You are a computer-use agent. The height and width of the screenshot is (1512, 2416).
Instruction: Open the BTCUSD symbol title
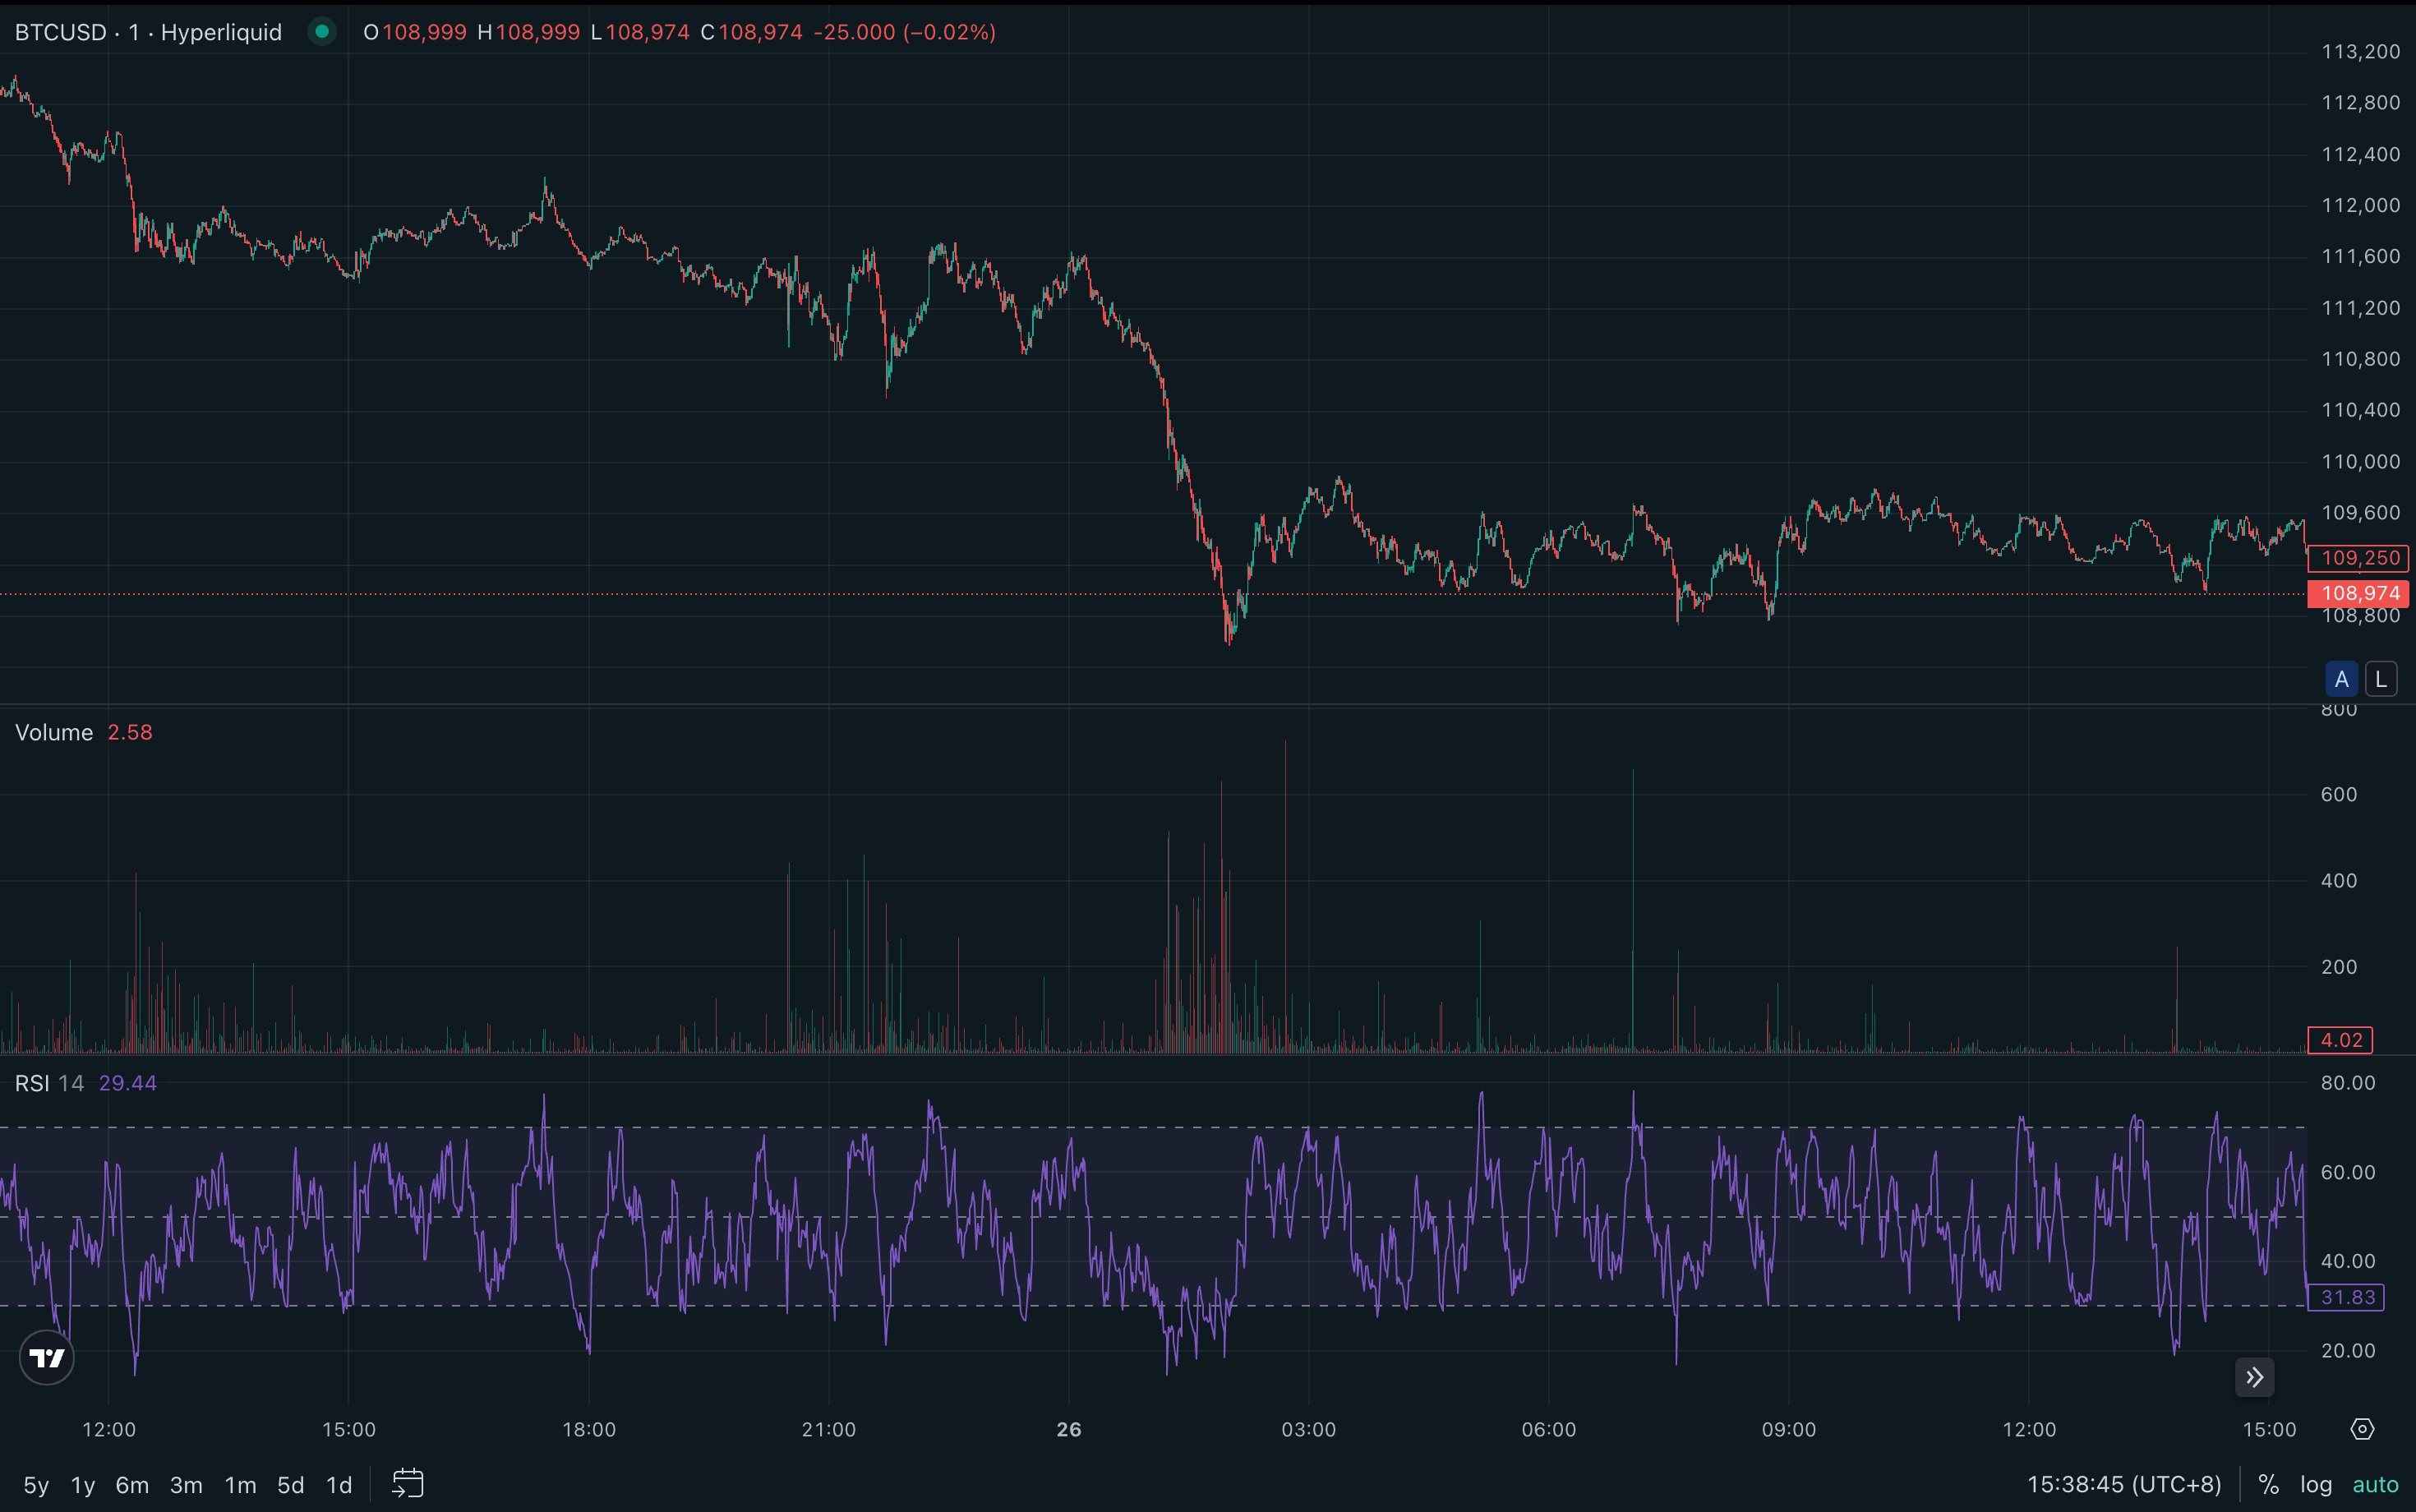(x=60, y=32)
